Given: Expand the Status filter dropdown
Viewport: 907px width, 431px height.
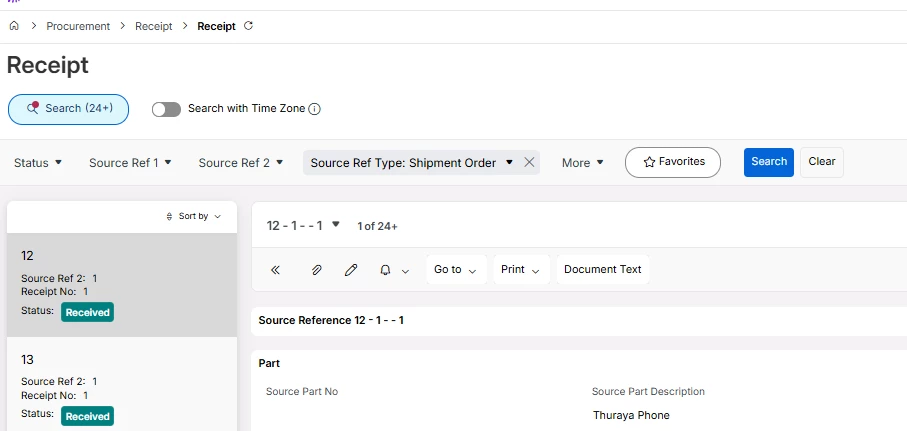Looking at the screenshot, I should (38, 163).
